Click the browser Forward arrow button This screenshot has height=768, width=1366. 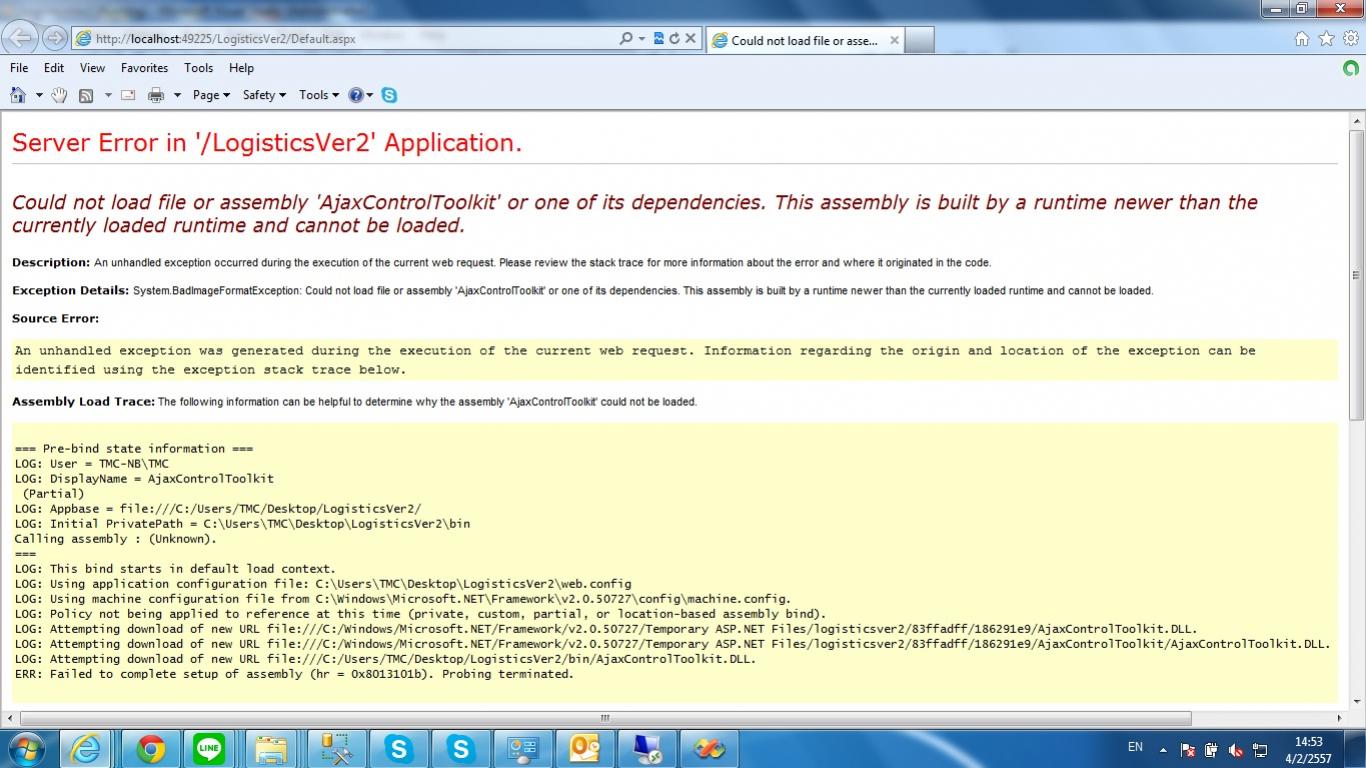point(55,38)
